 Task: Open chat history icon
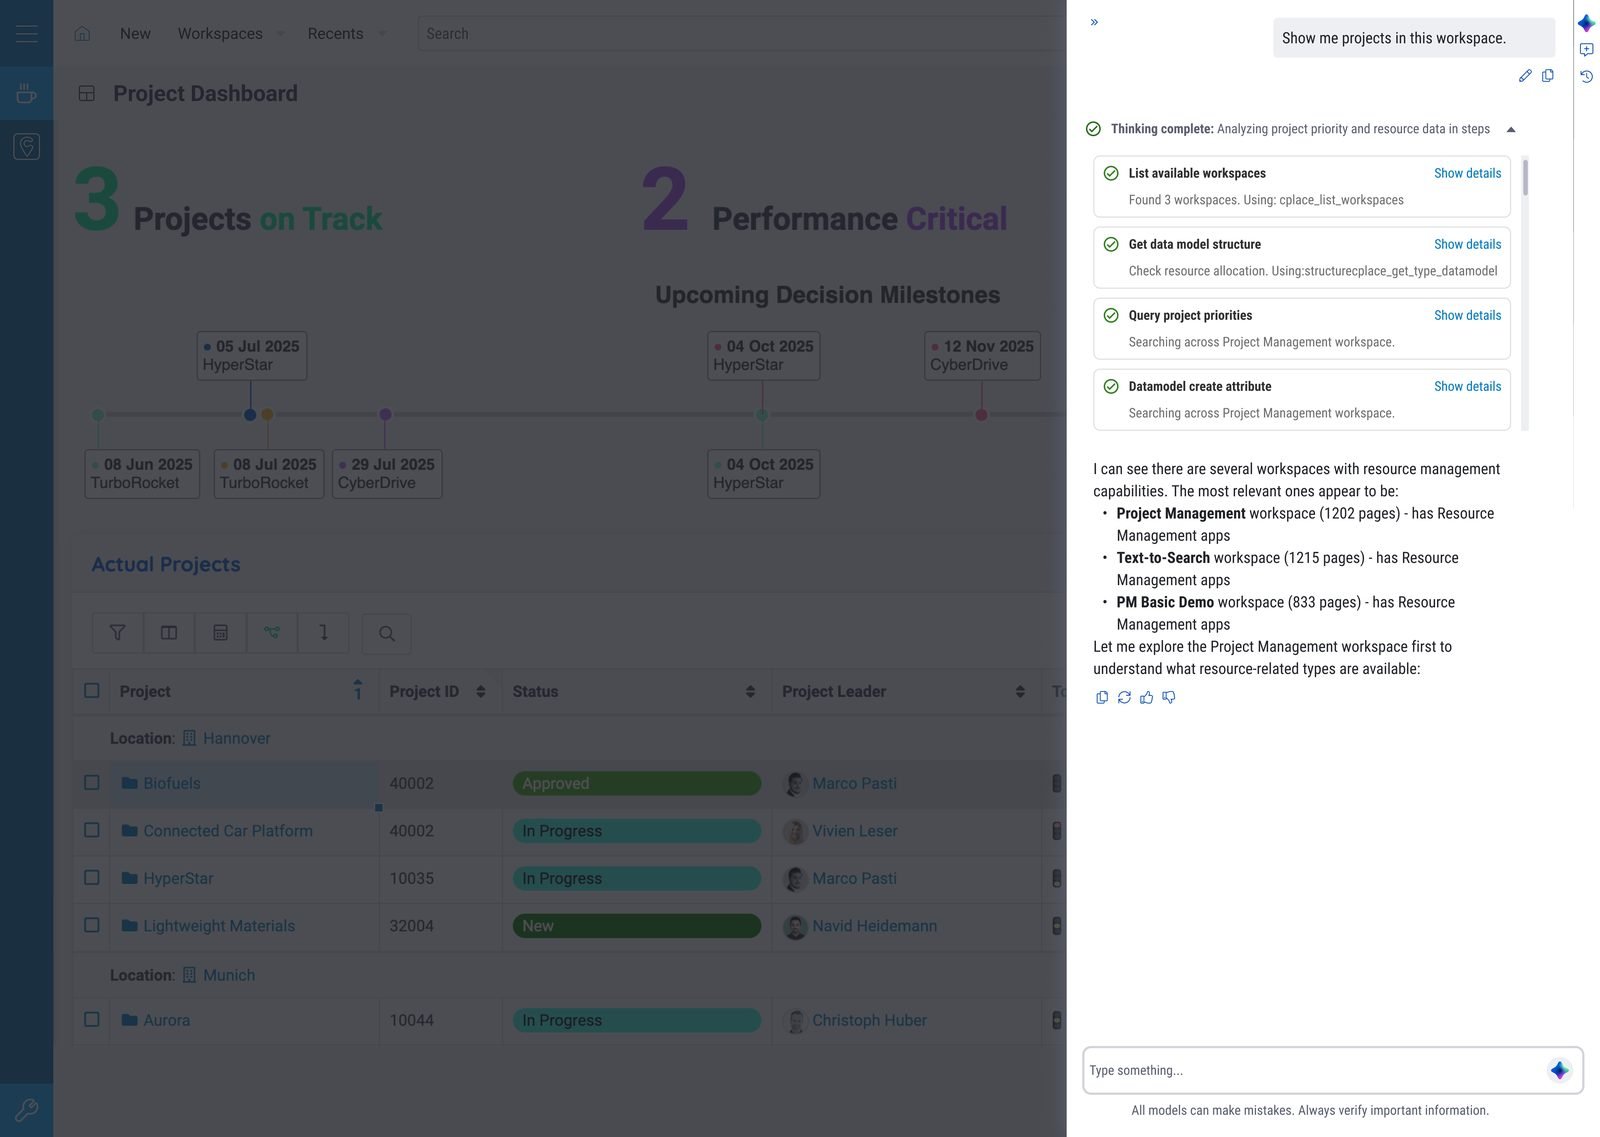point(1586,76)
